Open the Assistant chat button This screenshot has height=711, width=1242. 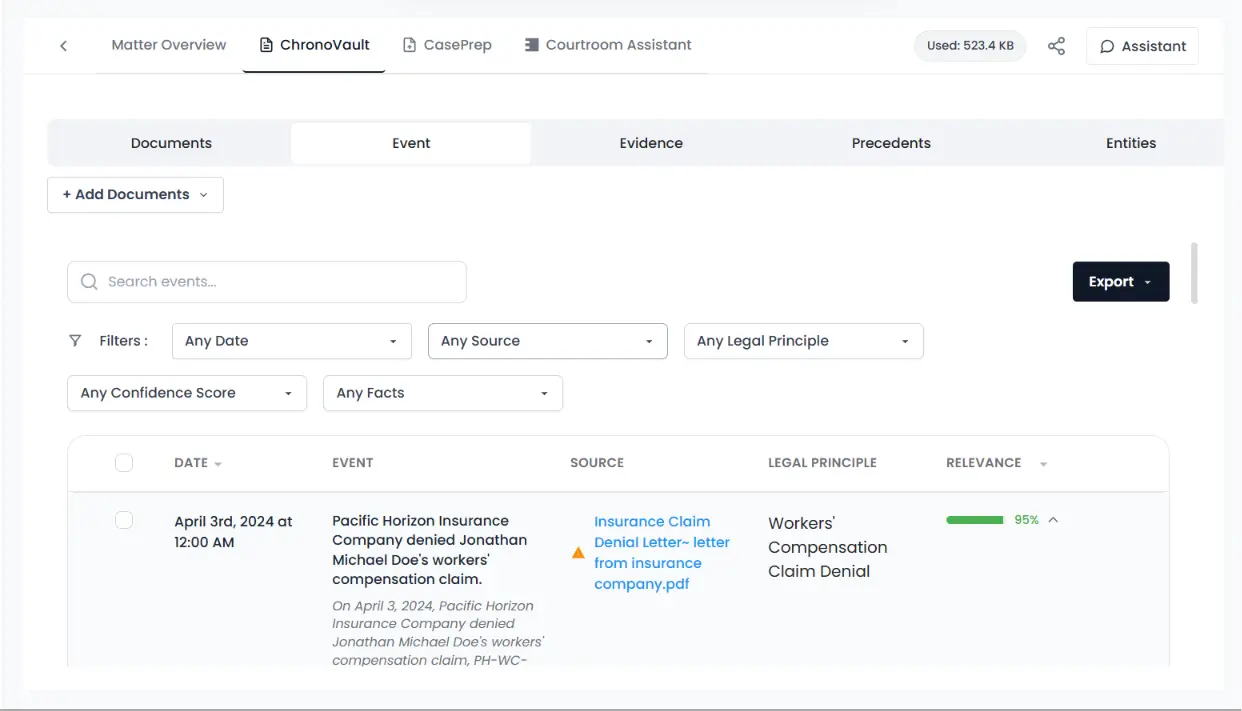[1142, 46]
